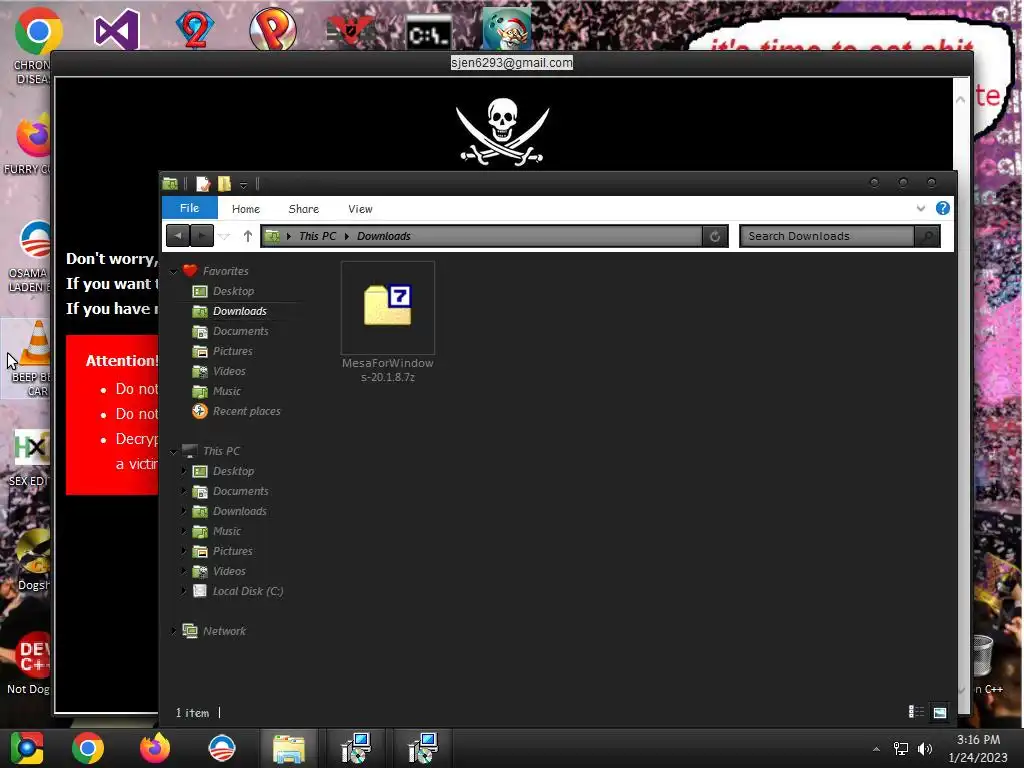Expand the ribbon with the chevron
Screen dimensions: 1024x768
click(921, 208)
